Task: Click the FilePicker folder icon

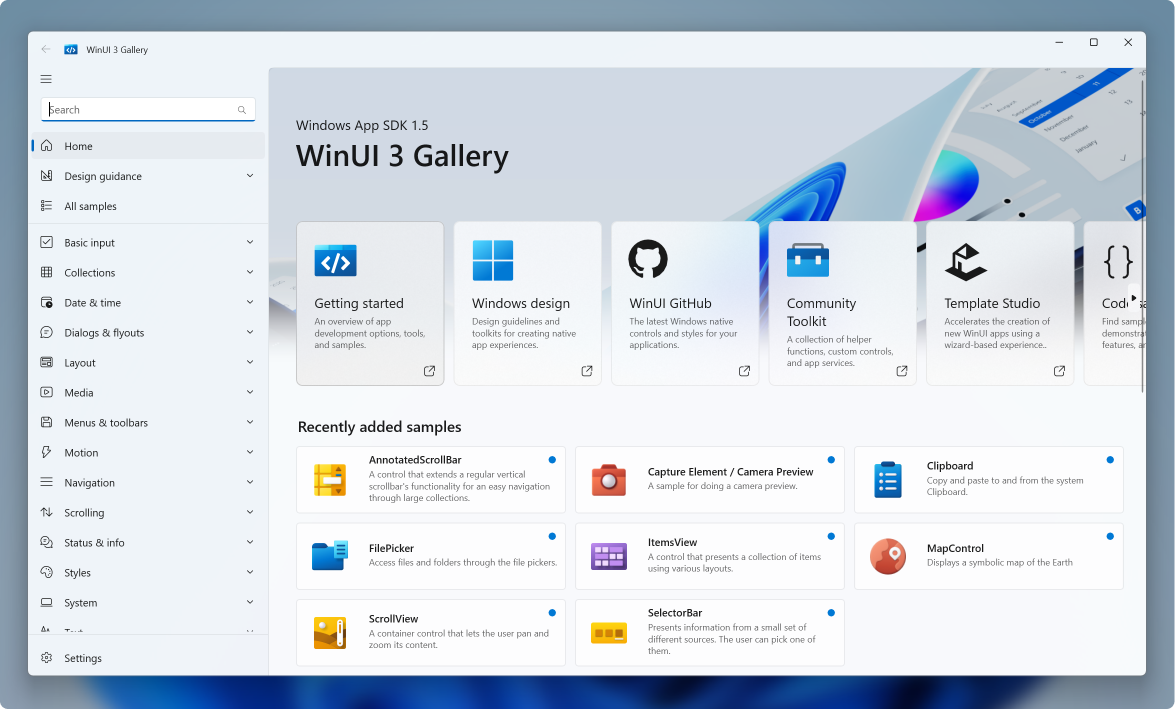Action: pyautogui.click(x=329, y=556)
